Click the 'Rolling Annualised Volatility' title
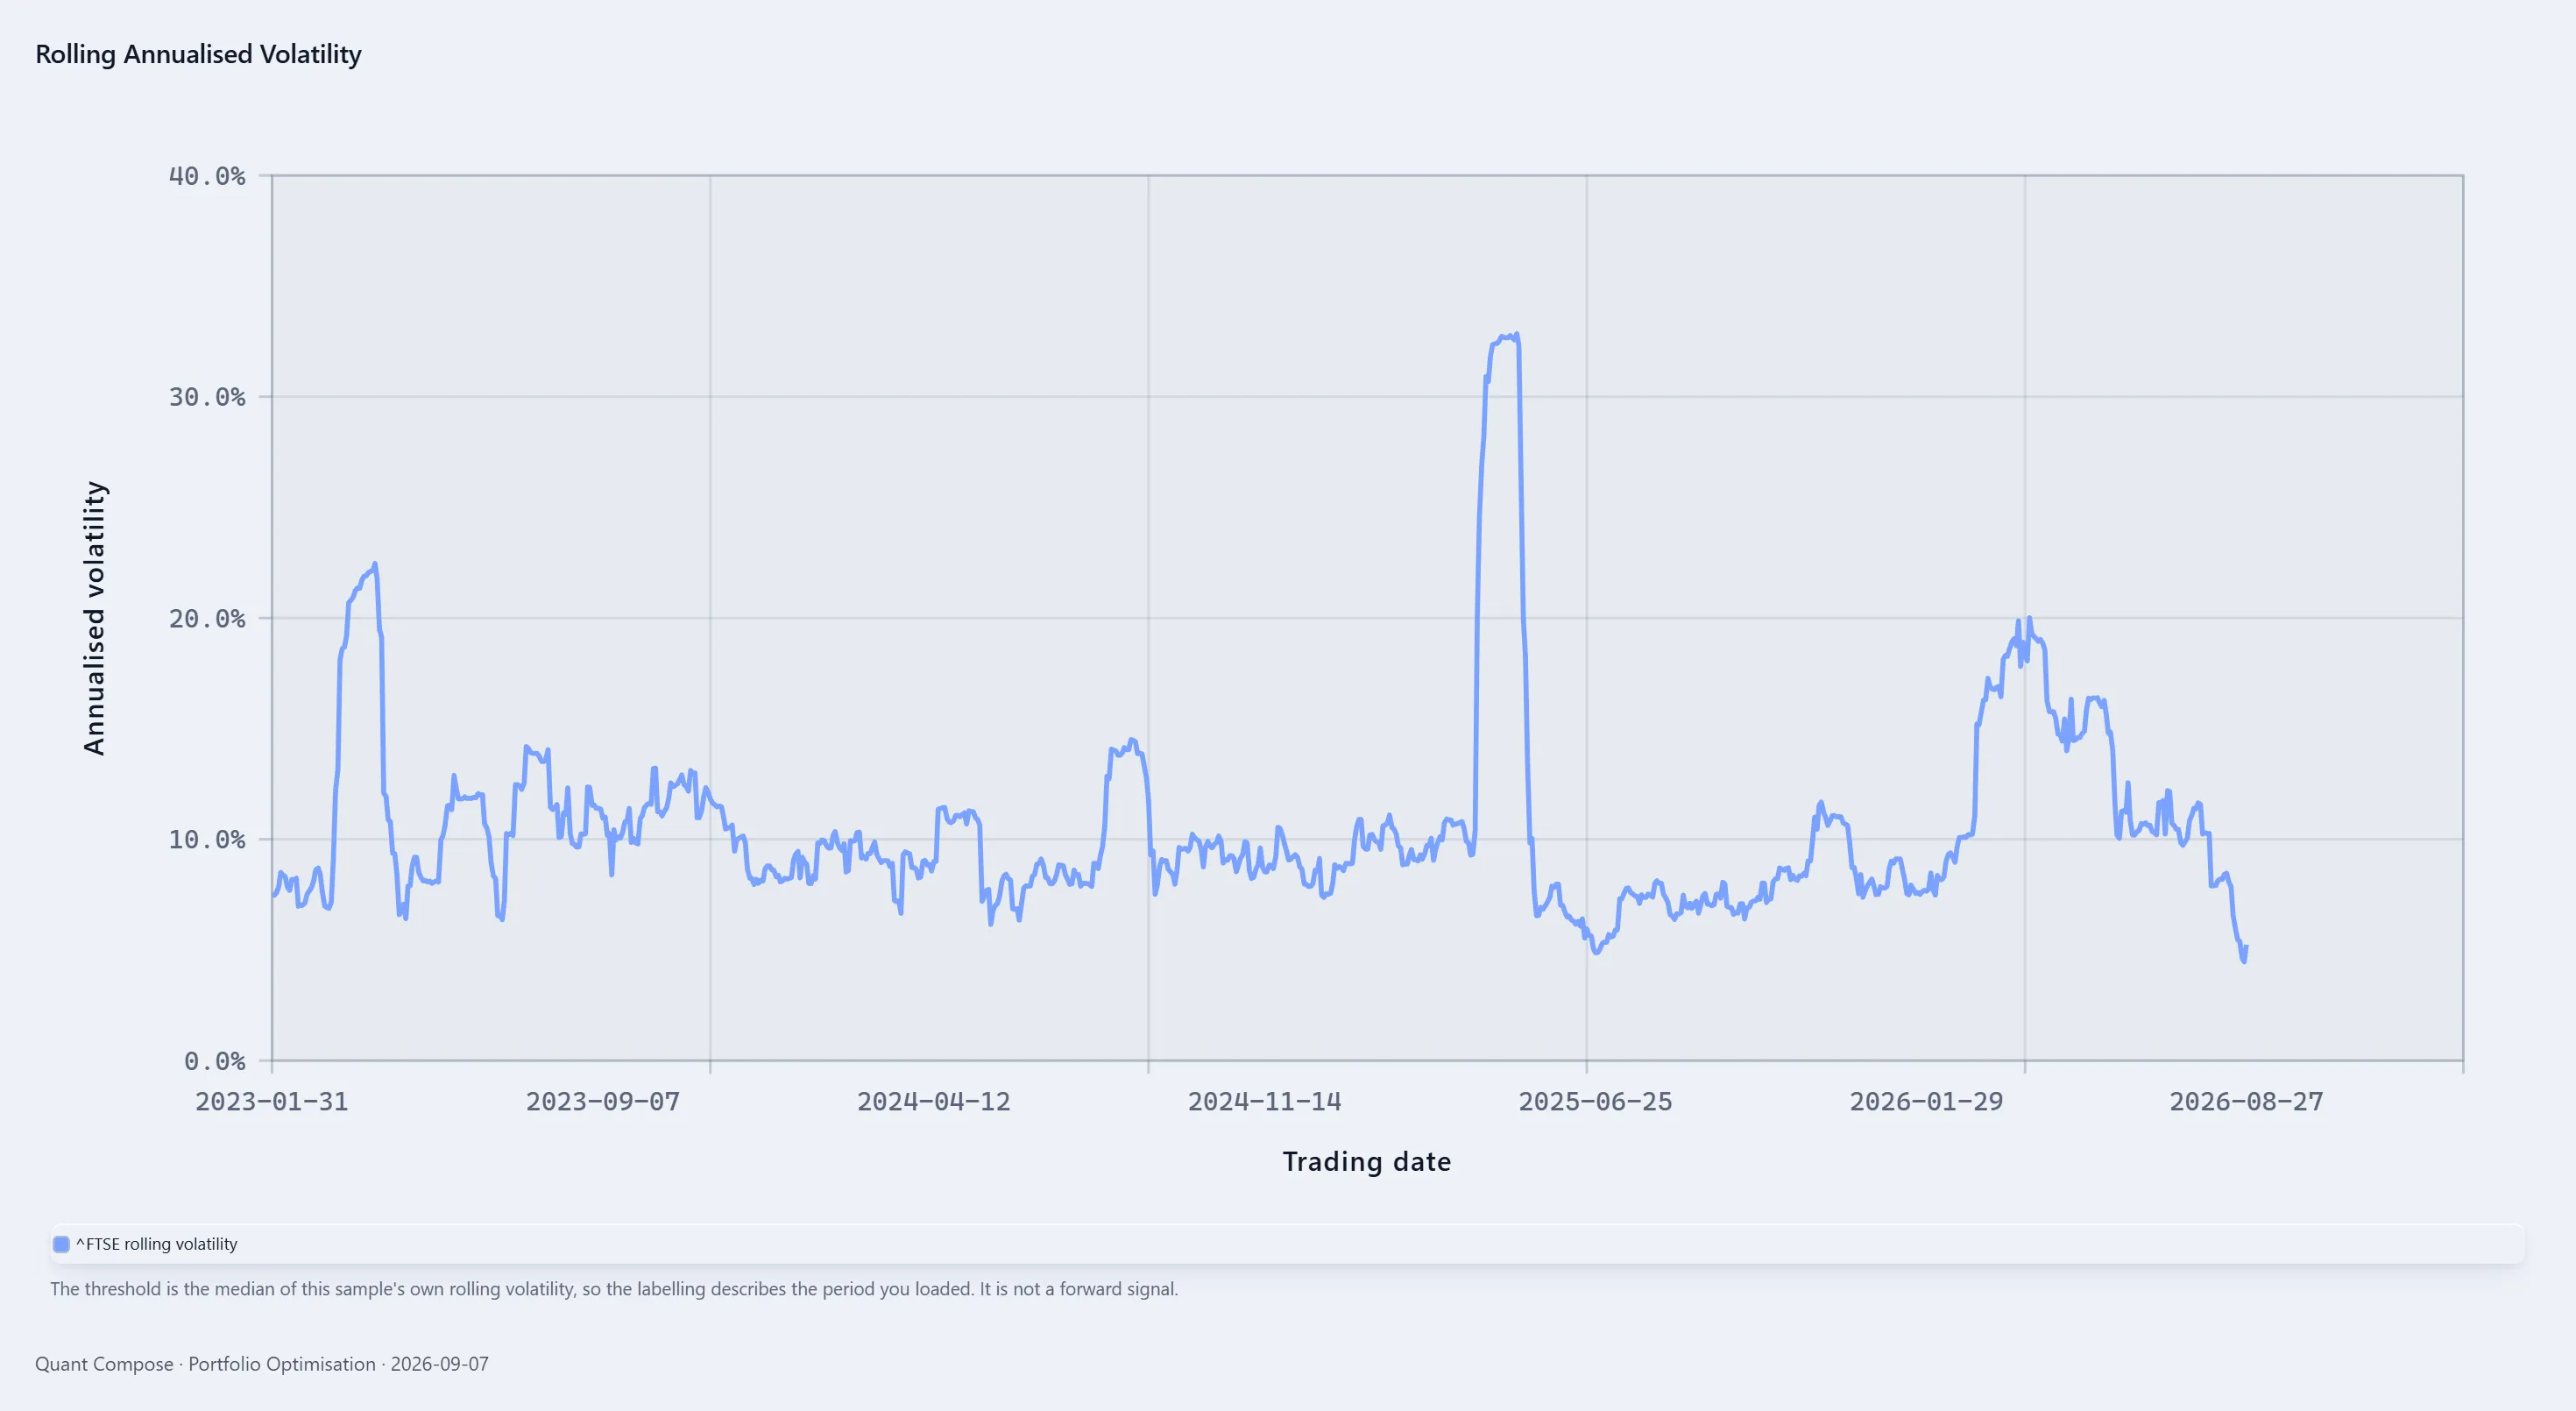Image resolution: width=2576 pixels, height=1411 pixels. click(198, 54)
